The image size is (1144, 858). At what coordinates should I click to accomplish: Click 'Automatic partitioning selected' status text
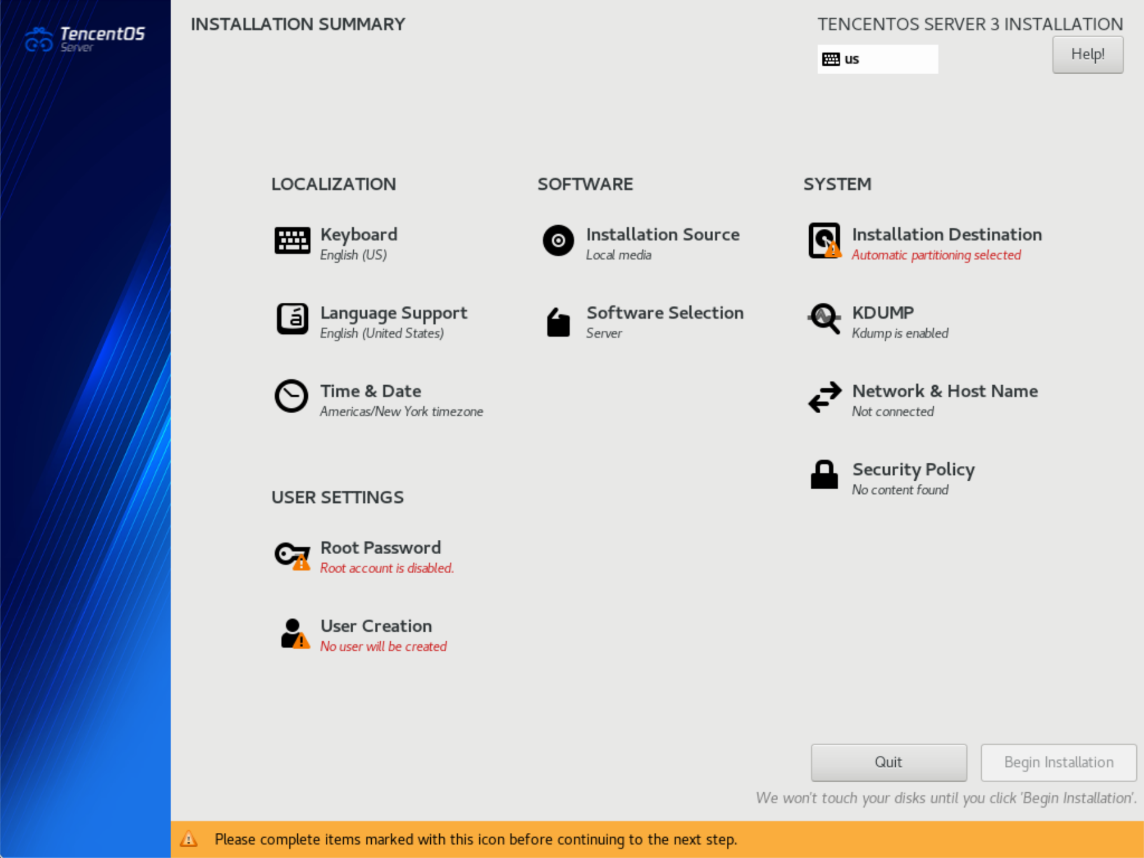936,255
